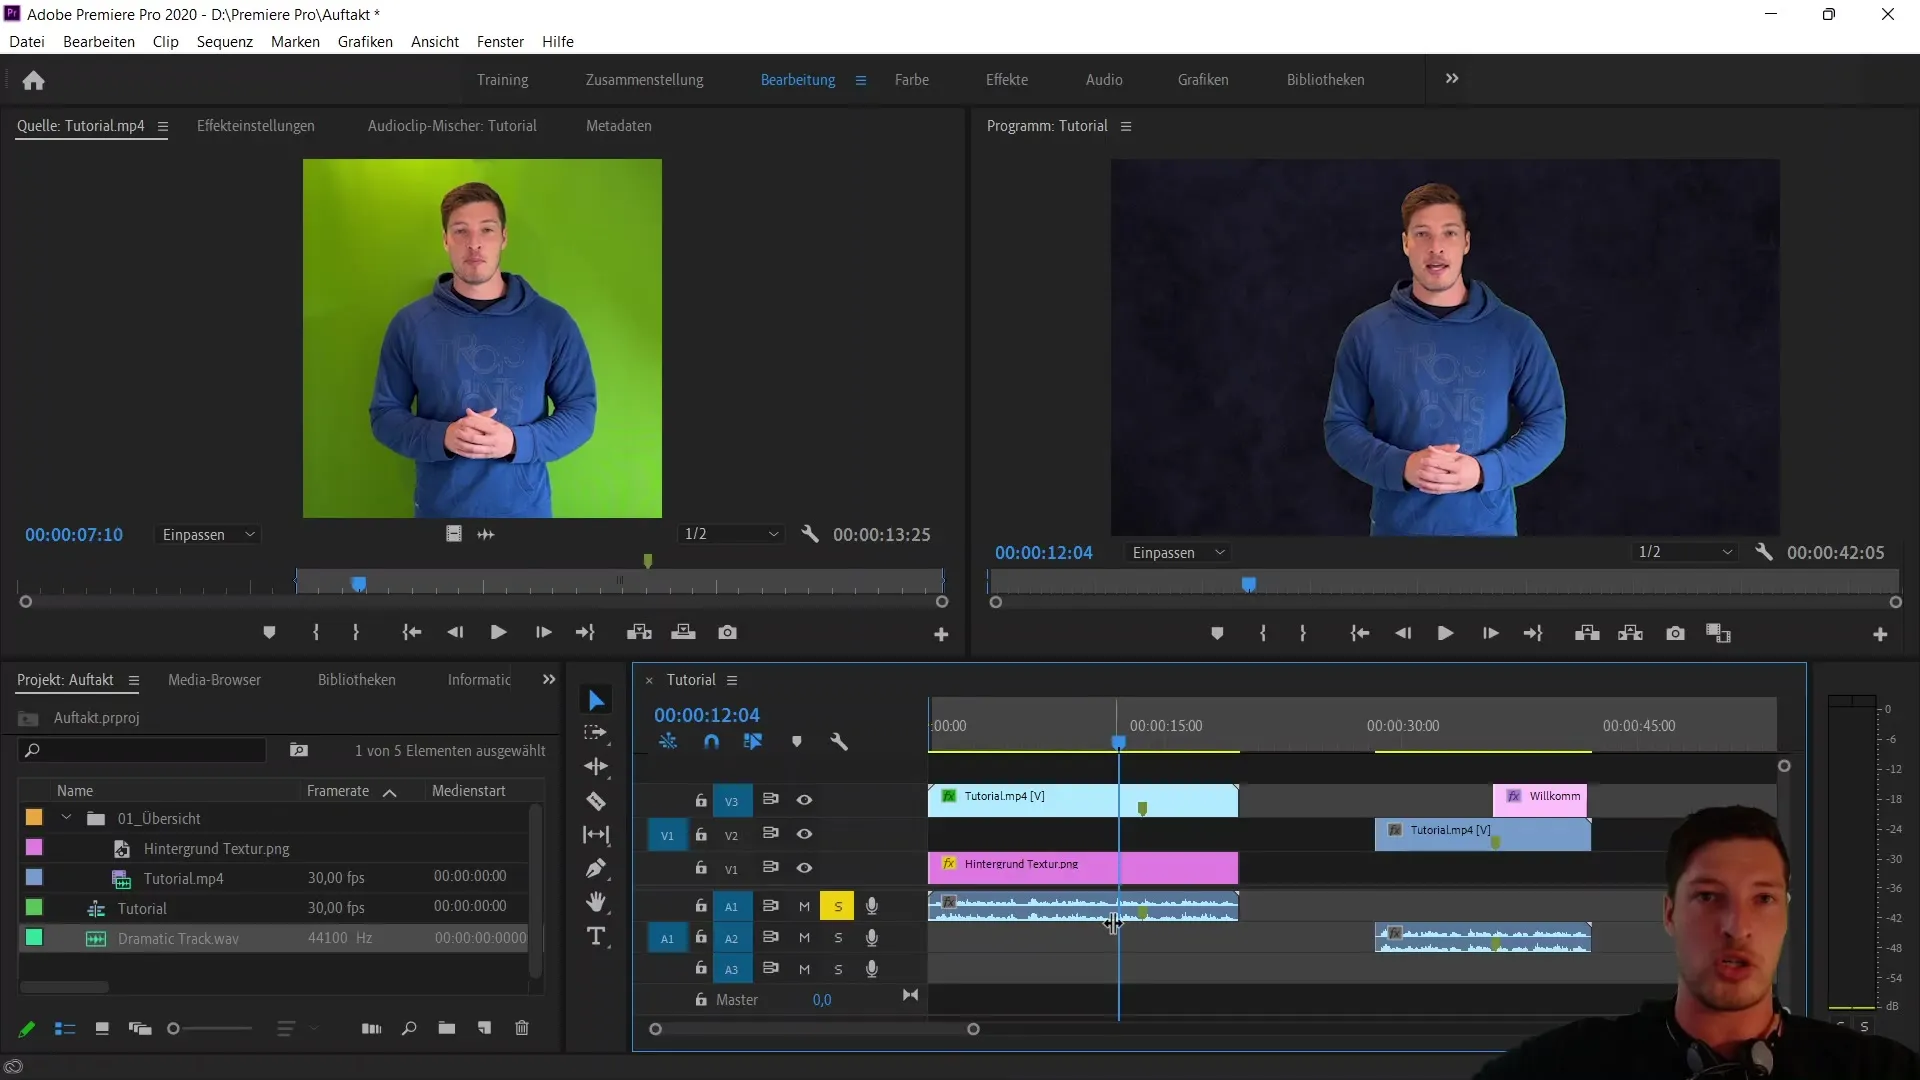Delete selected item with trash icon
The height and width of the screenshot is (1080, 1920).
(x=522, y=1029)
